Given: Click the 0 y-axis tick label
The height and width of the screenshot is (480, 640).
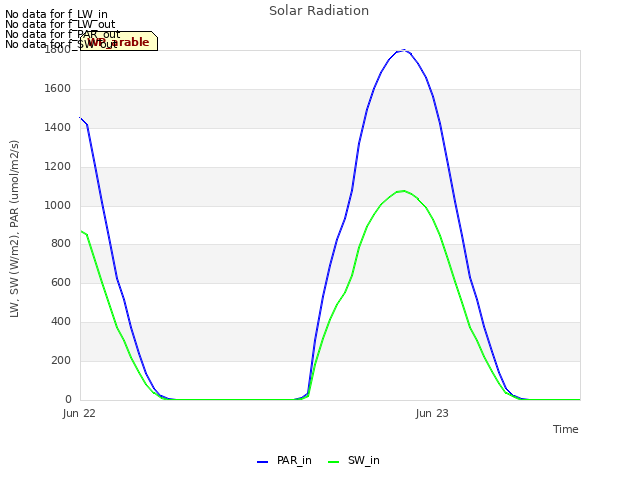Looking at the screenshot, I should [68, 399].
